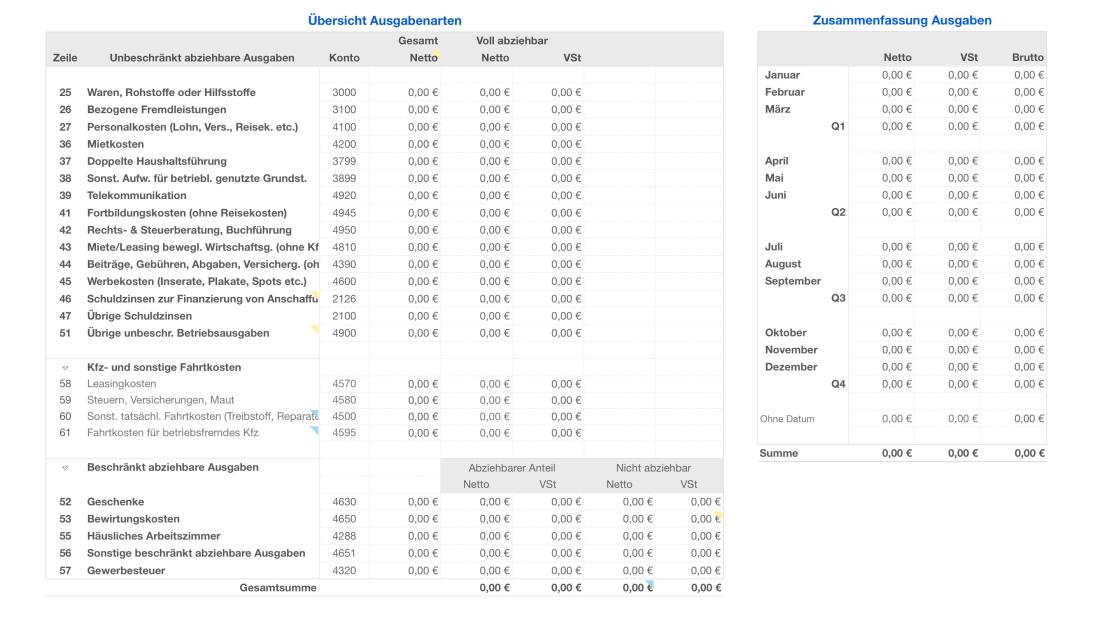Viewport: 1100px width, 622px height.
Task: Collapse the Kfz- und sonstige Fahrtkosten group
Action: point(64,367)
